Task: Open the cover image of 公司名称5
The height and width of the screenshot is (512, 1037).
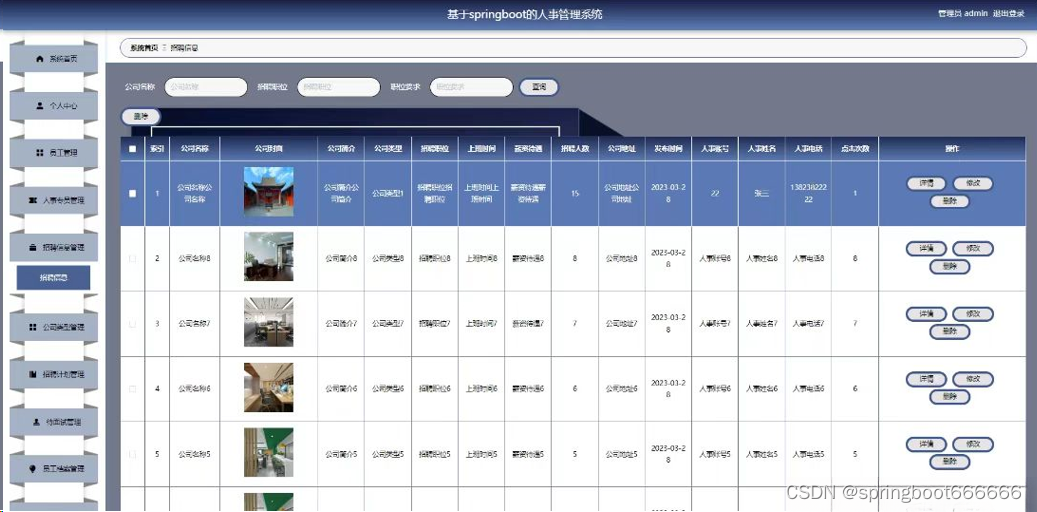Action: (269, 452)
